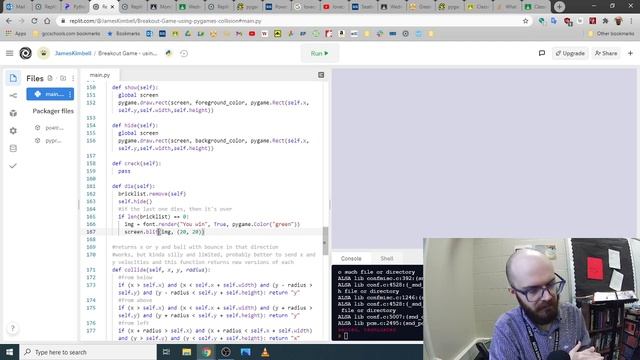Click the browser Back button
The height and width of the screenshot is (360, 640).
9,21
